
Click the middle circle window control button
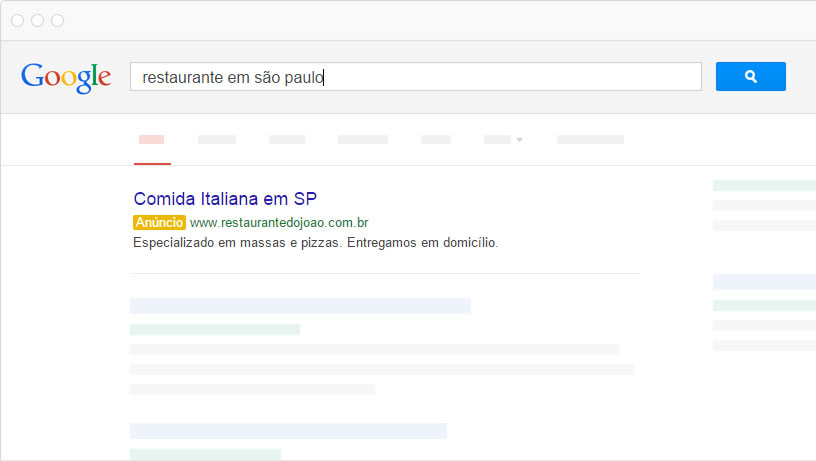click(37, 20)
